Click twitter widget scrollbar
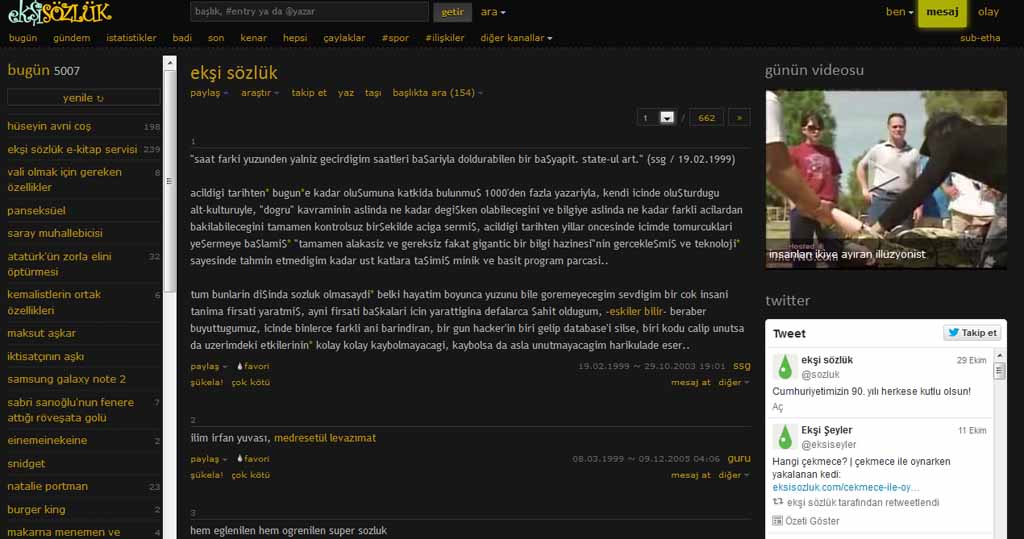The image size is (1024, 539). tap(999, 371)
